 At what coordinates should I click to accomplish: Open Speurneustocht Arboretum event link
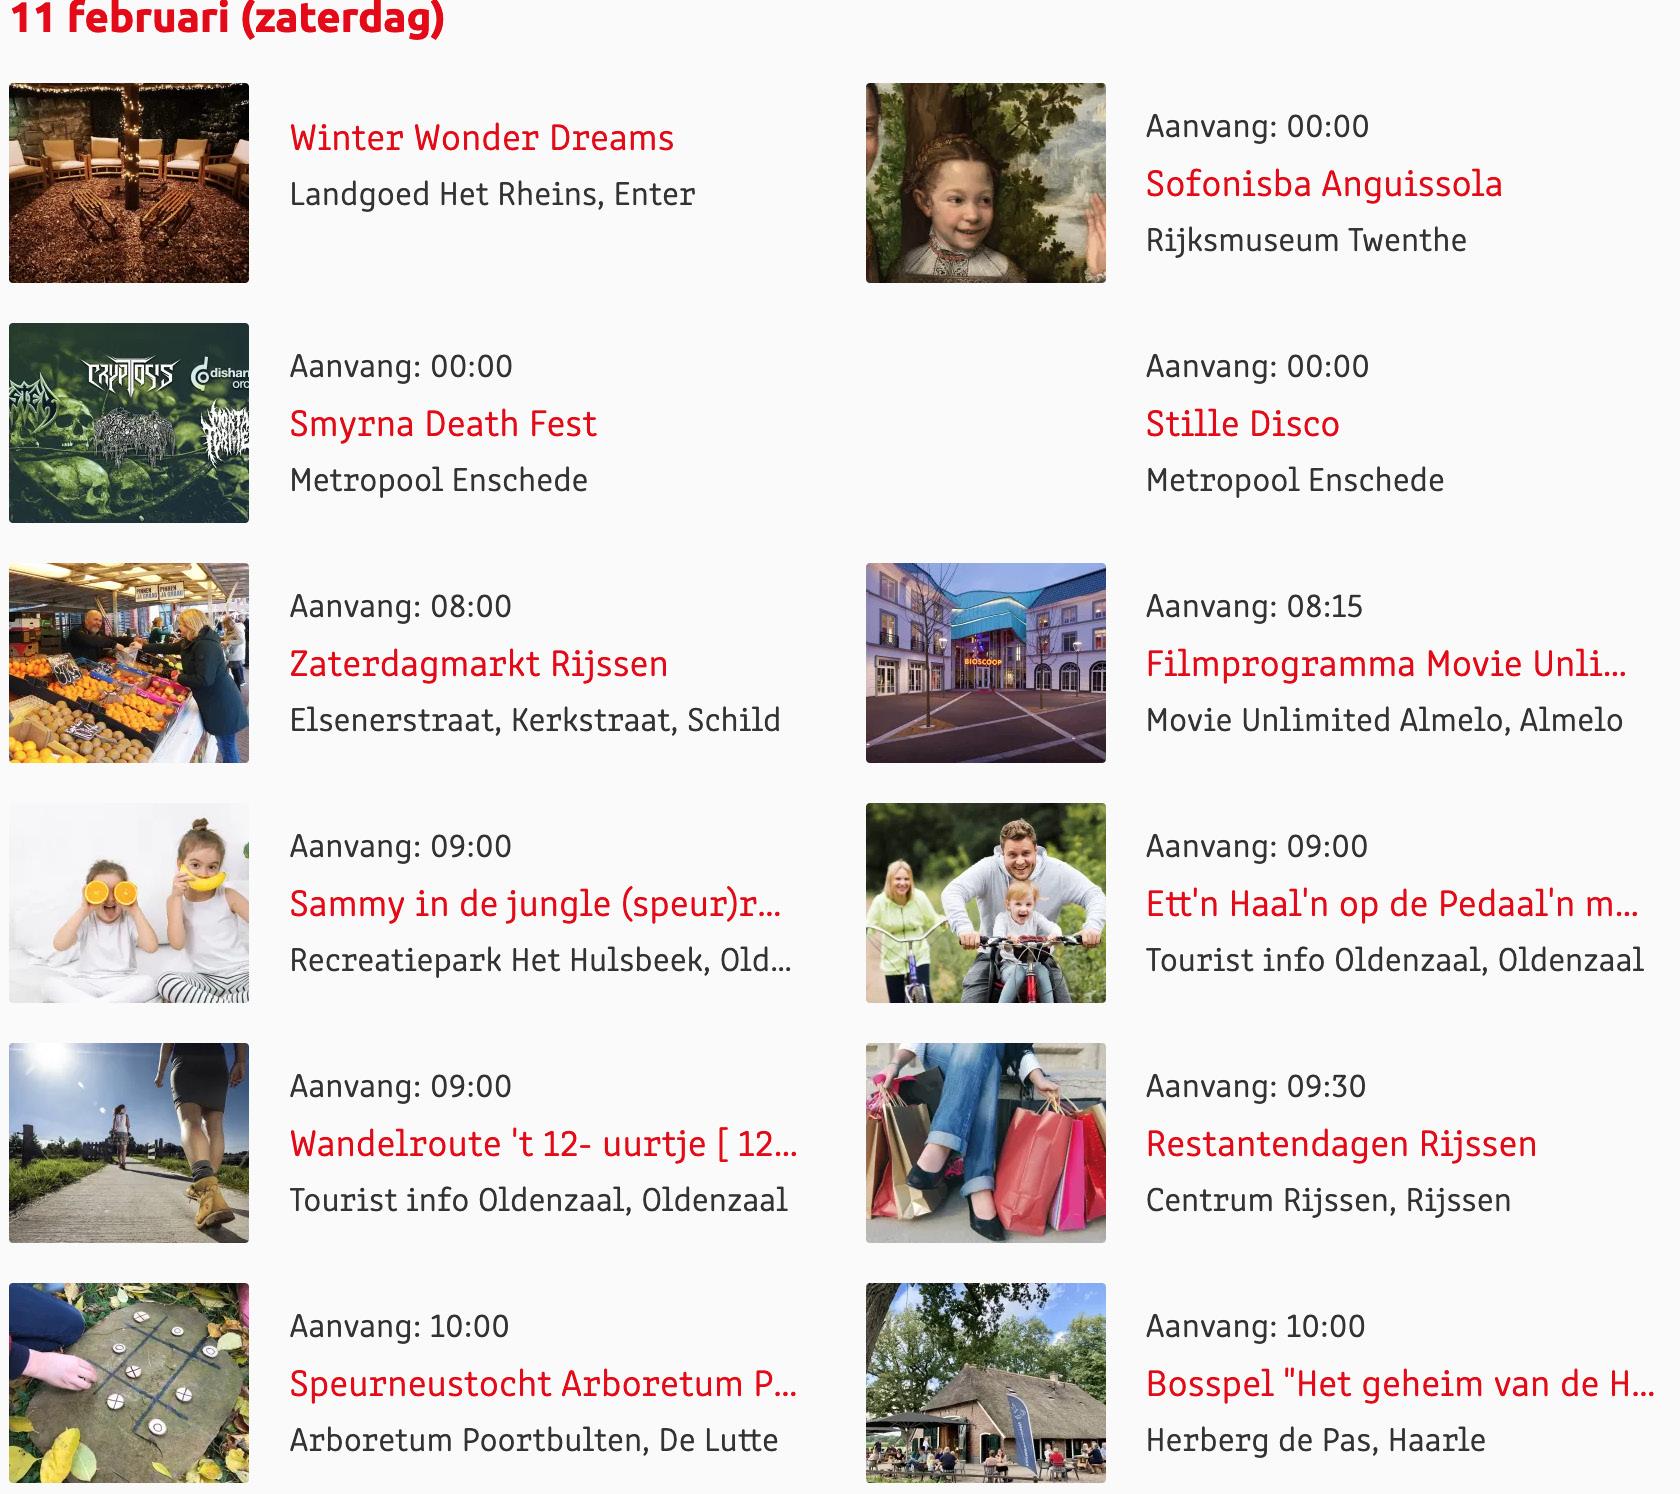tap(543, 1384)
